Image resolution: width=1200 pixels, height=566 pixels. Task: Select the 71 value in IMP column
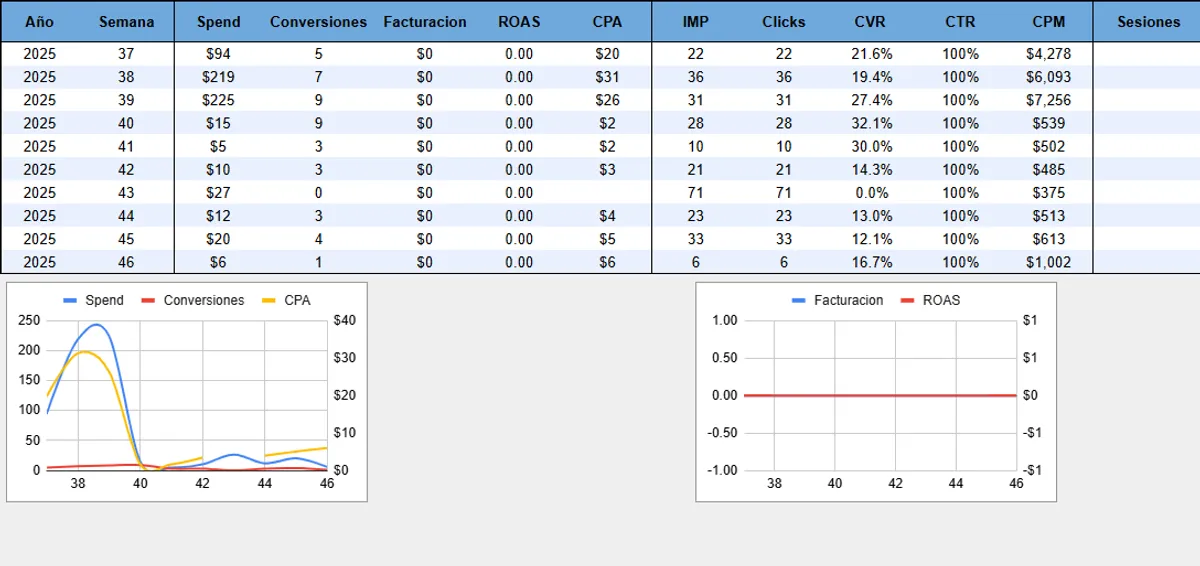coord(696,193)
